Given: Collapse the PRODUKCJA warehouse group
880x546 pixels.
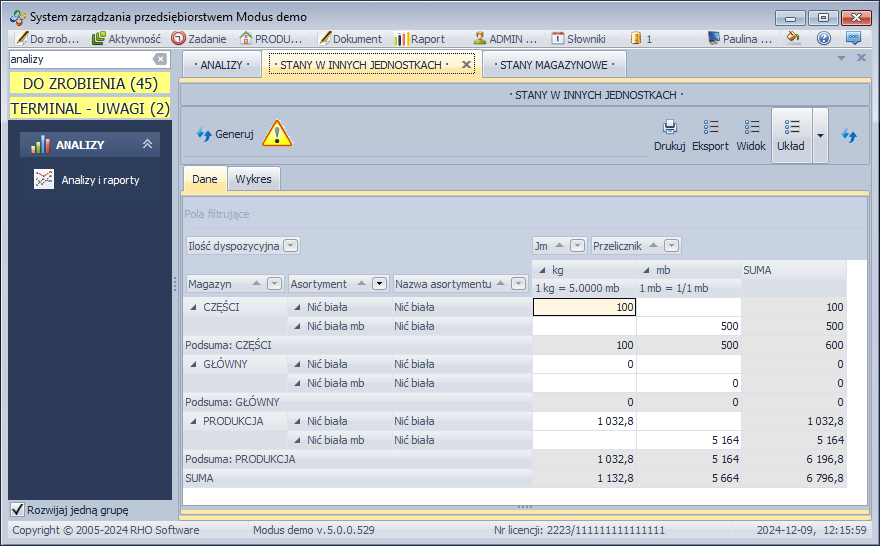Looking at the screenshot, I should (193, 421).
